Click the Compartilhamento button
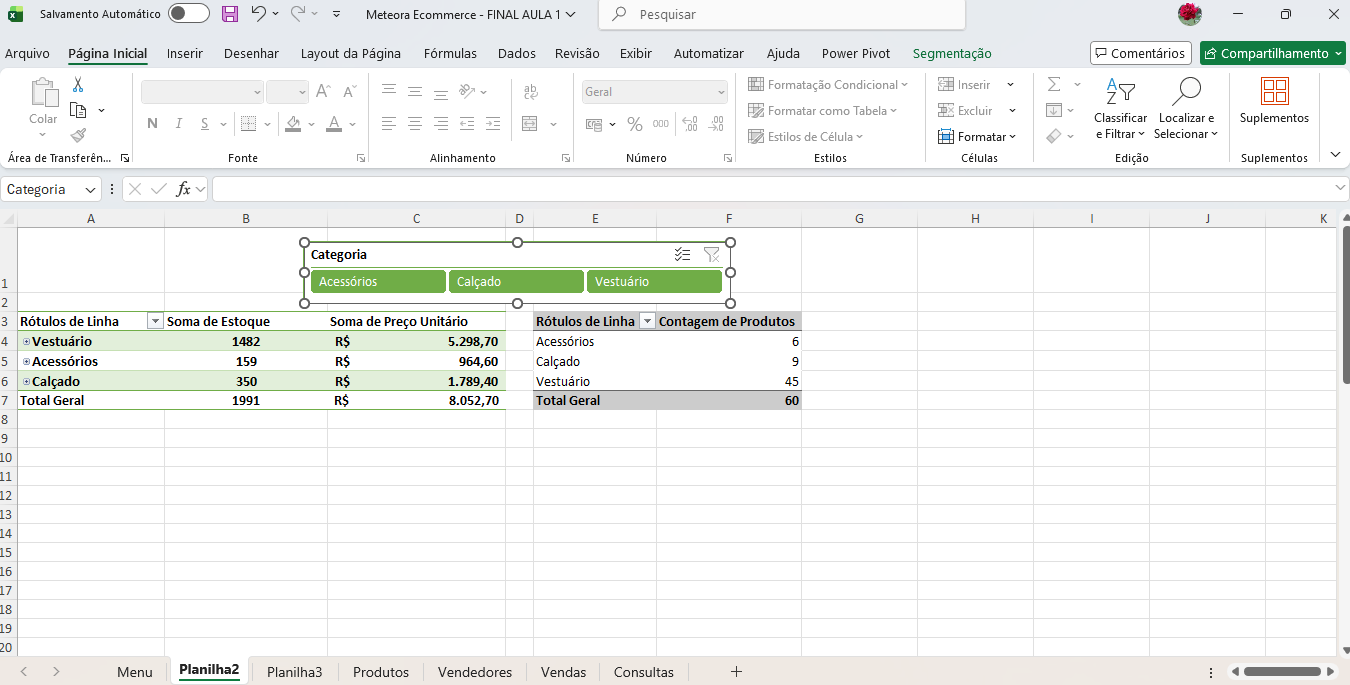This screenshot has height=685, width=1350. point(1273,54)
